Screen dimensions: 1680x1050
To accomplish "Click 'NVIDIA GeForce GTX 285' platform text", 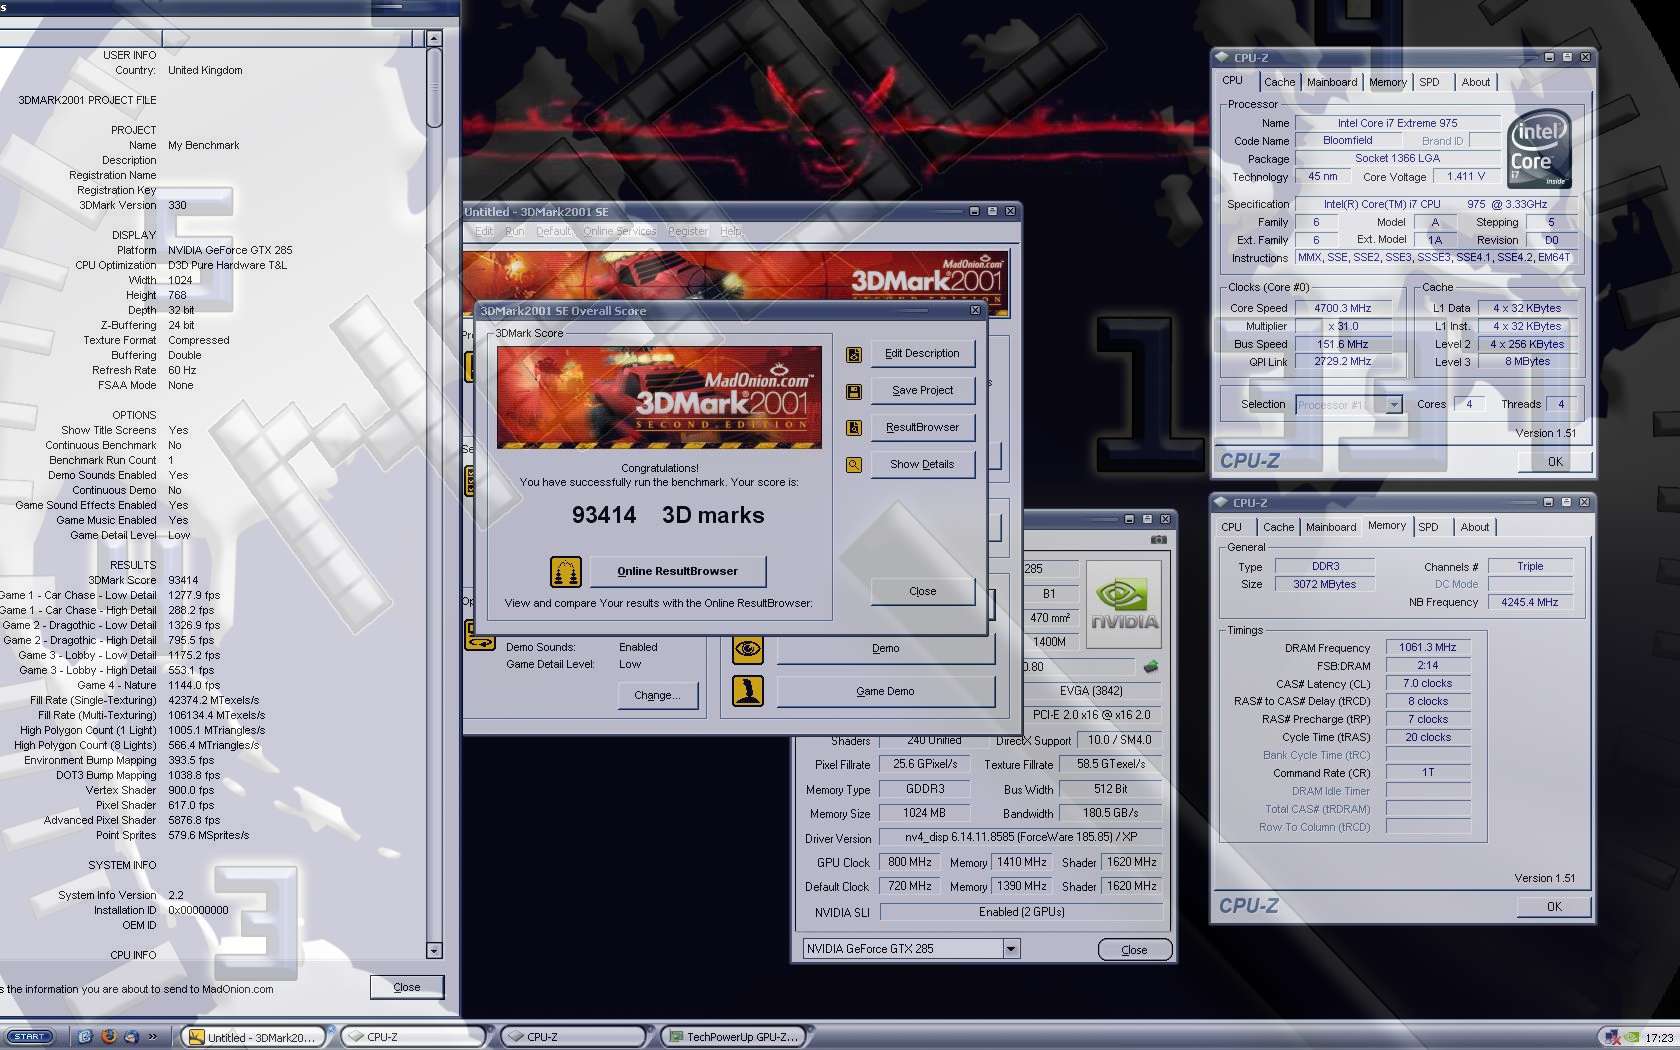I will (230, 250).
